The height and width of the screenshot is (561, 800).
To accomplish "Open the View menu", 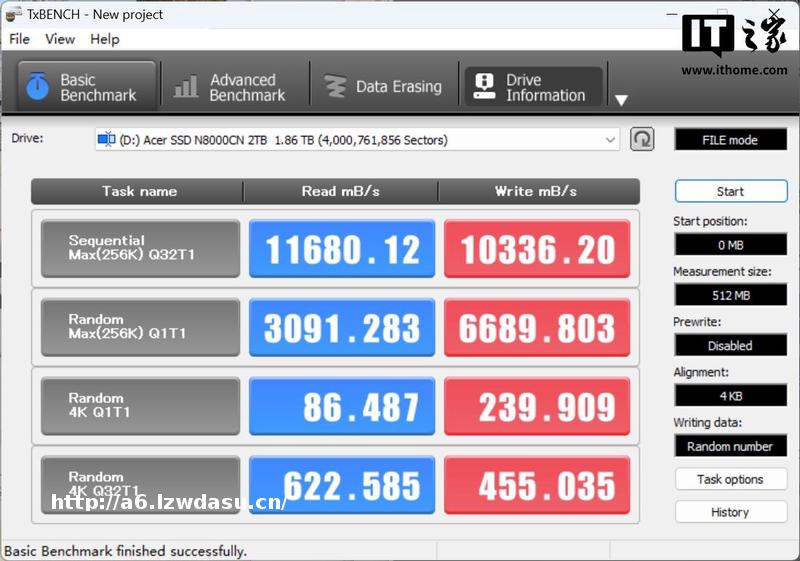I will (60, 39).
